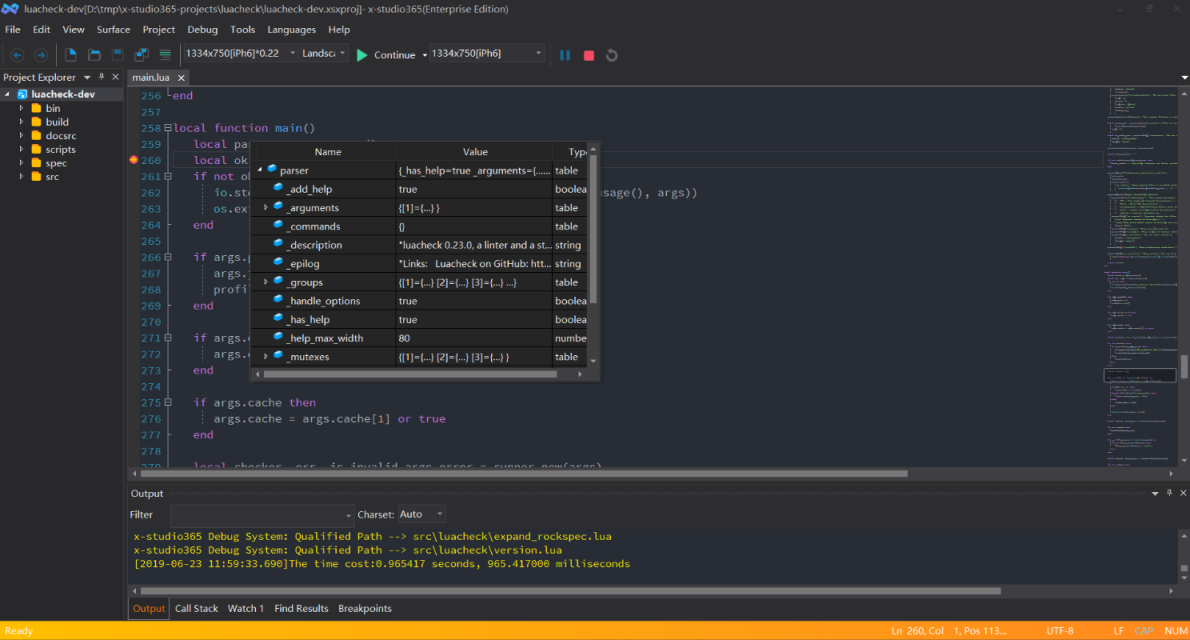
Task: Select the spec folder in the project tree
Action: pos(56,163)
